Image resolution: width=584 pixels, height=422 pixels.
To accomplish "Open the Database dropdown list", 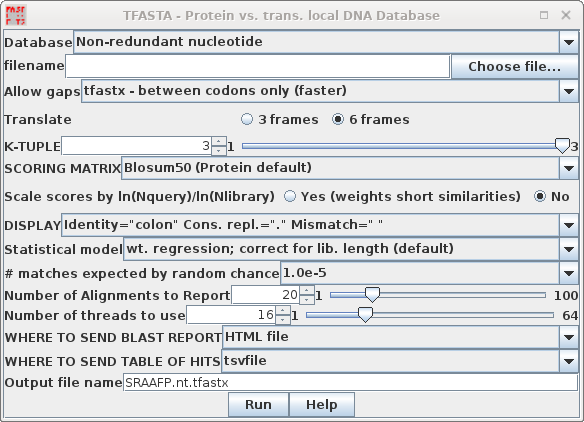I will [568, 42].
